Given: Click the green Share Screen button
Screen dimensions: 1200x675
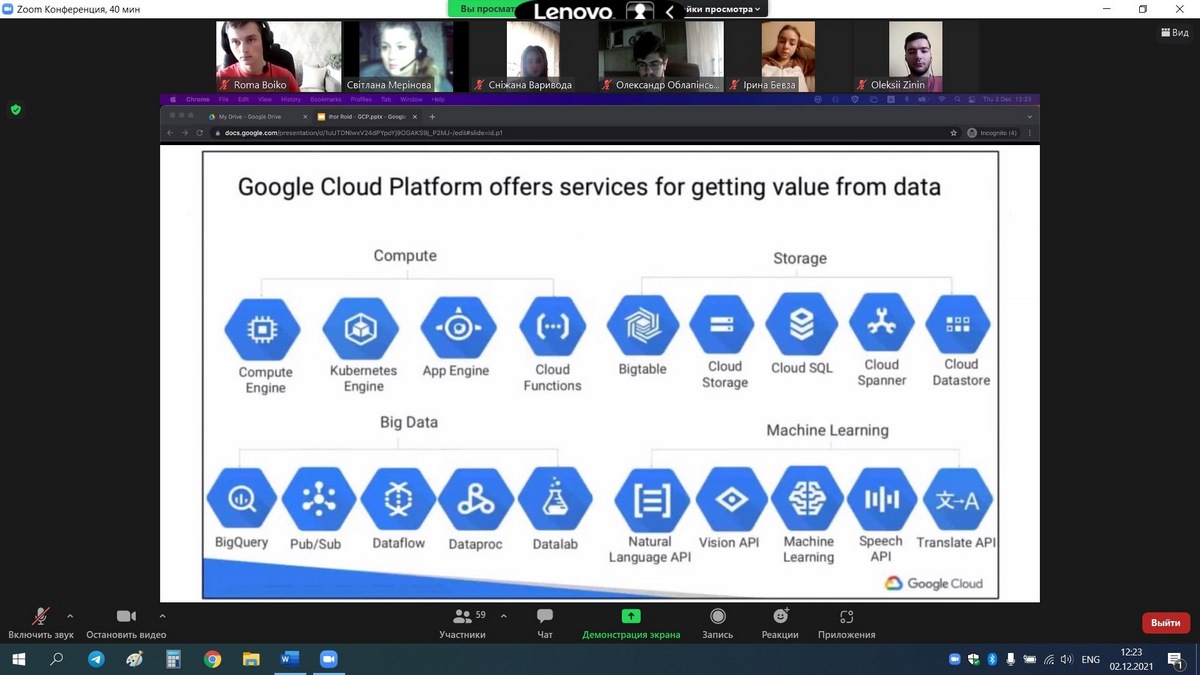Looking at the screenshot, I should coord(631,622).
